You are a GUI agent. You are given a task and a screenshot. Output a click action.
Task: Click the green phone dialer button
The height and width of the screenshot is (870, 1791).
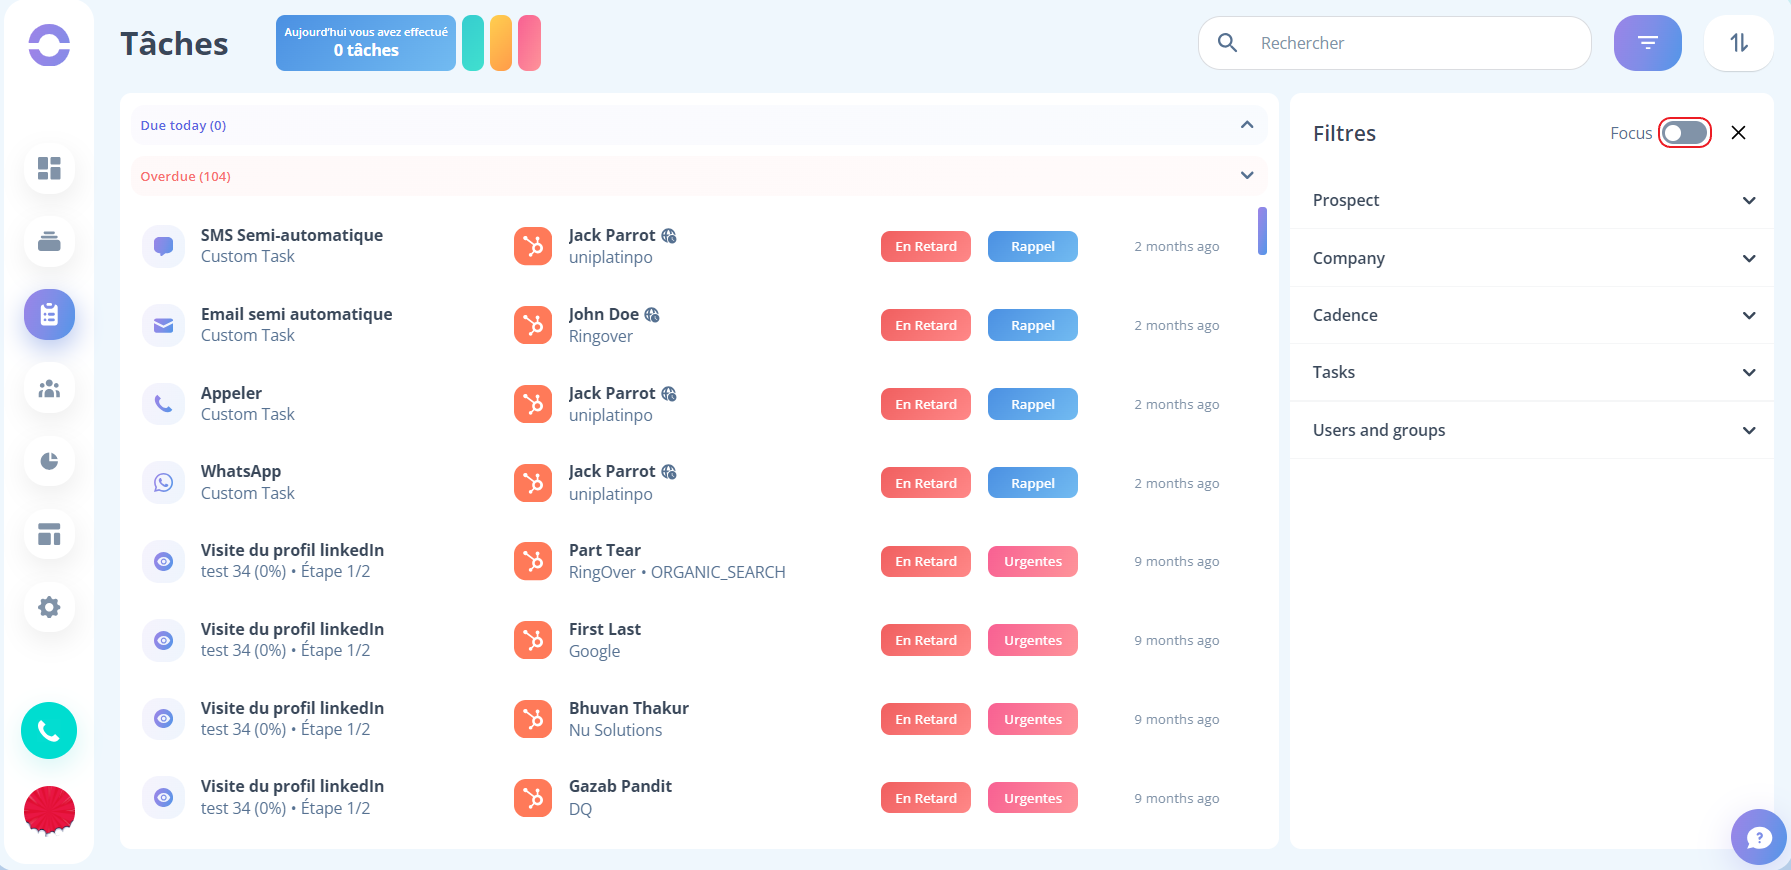[49, 731]
